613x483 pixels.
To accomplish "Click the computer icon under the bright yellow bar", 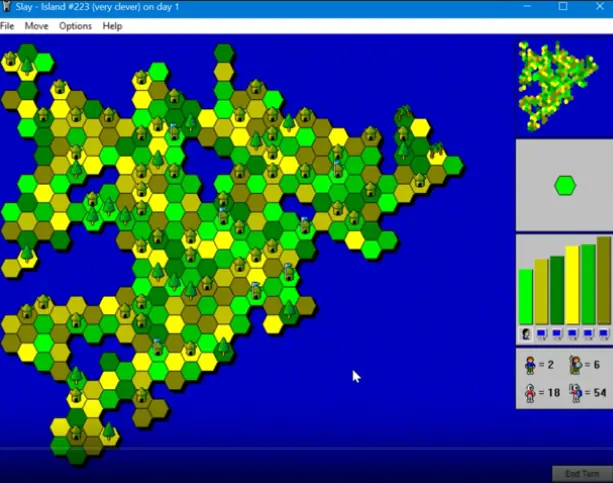I will click(x=572, y=334).
